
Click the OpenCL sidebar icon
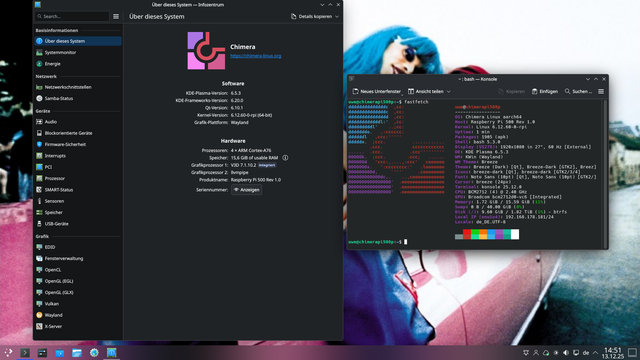(39, 270)
